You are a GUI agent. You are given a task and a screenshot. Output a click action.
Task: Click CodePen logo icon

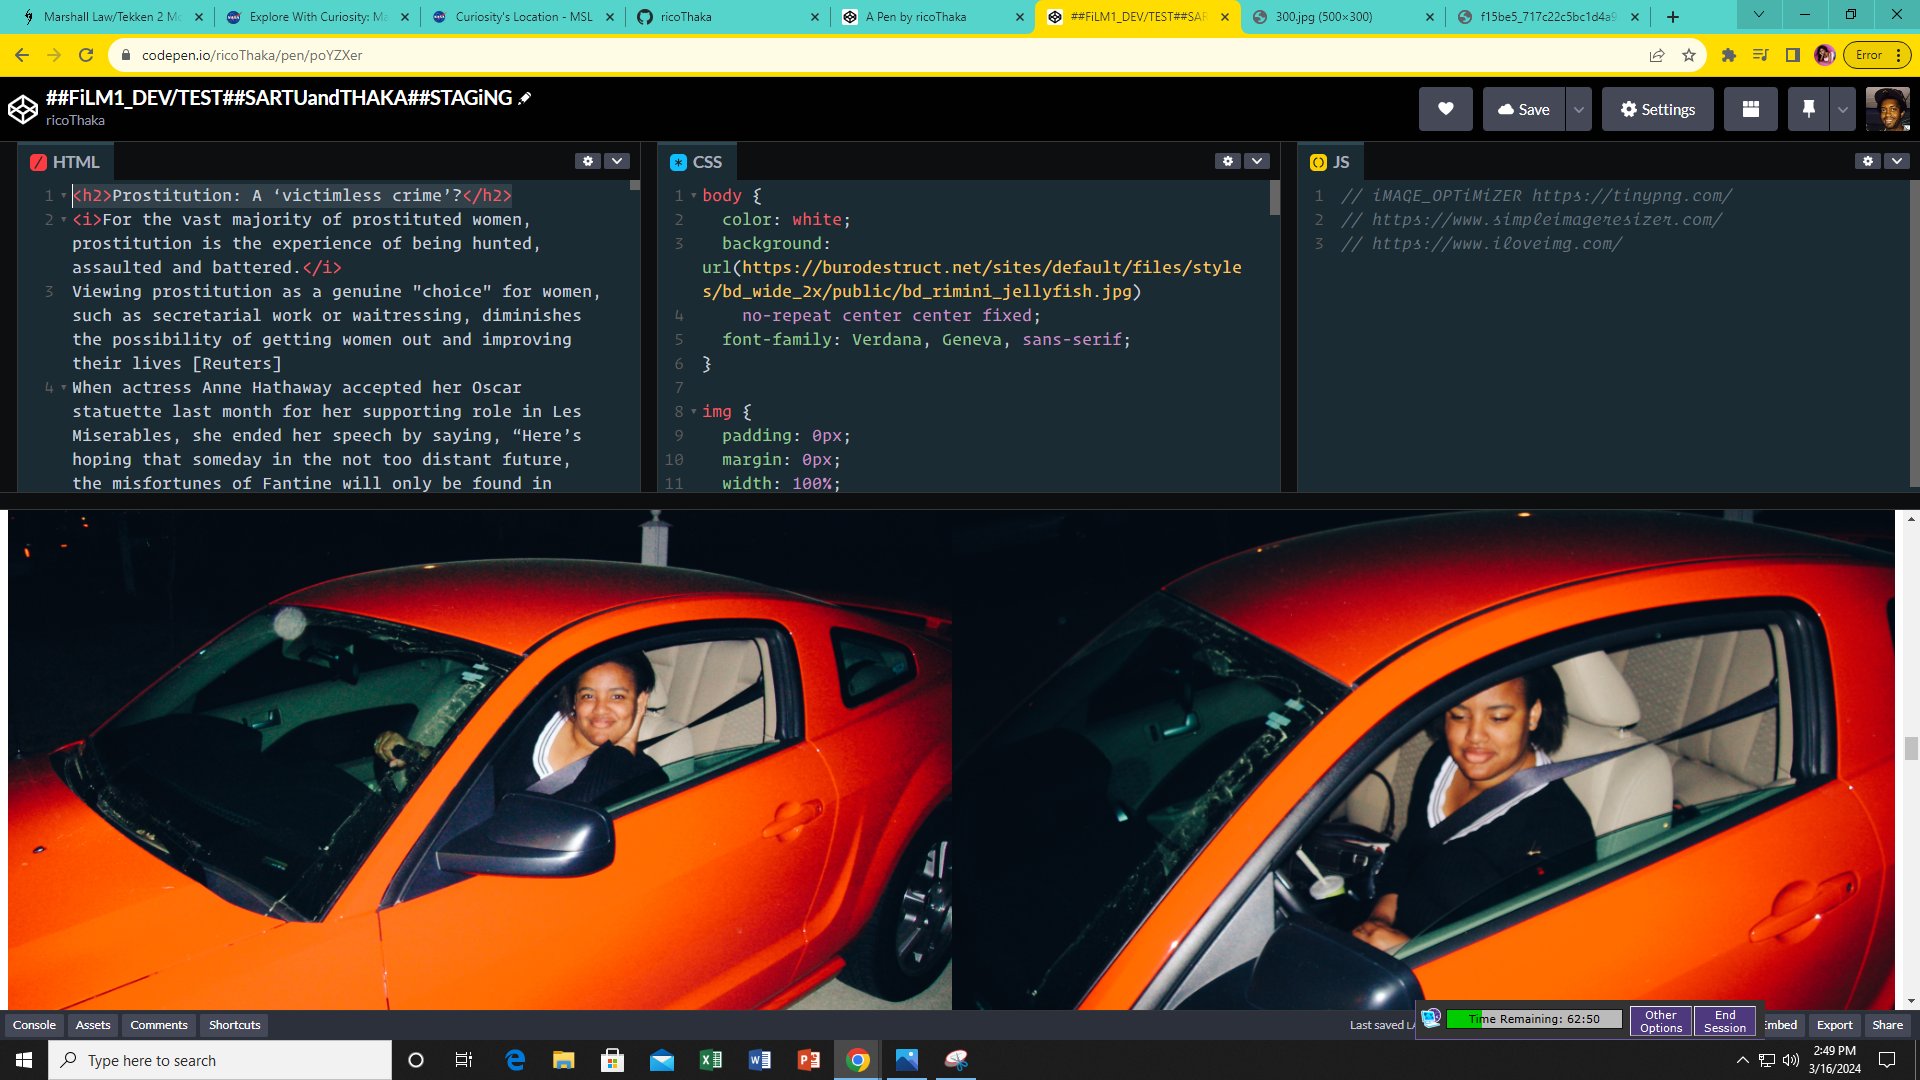click(x=23, y=108)
